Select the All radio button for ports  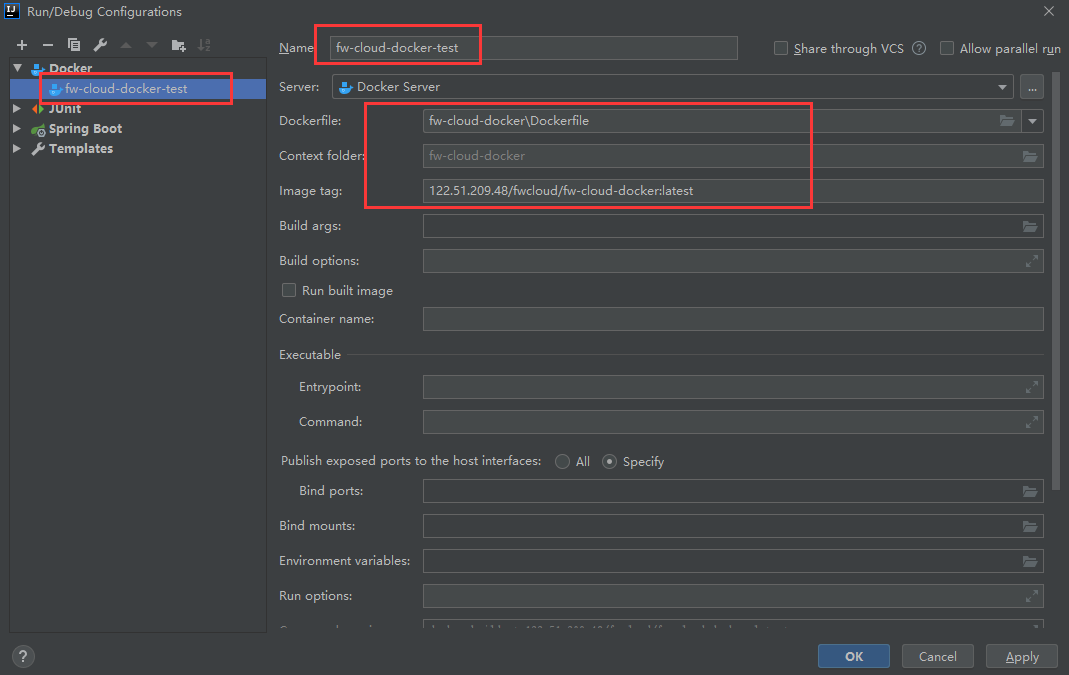coord(563,461)
